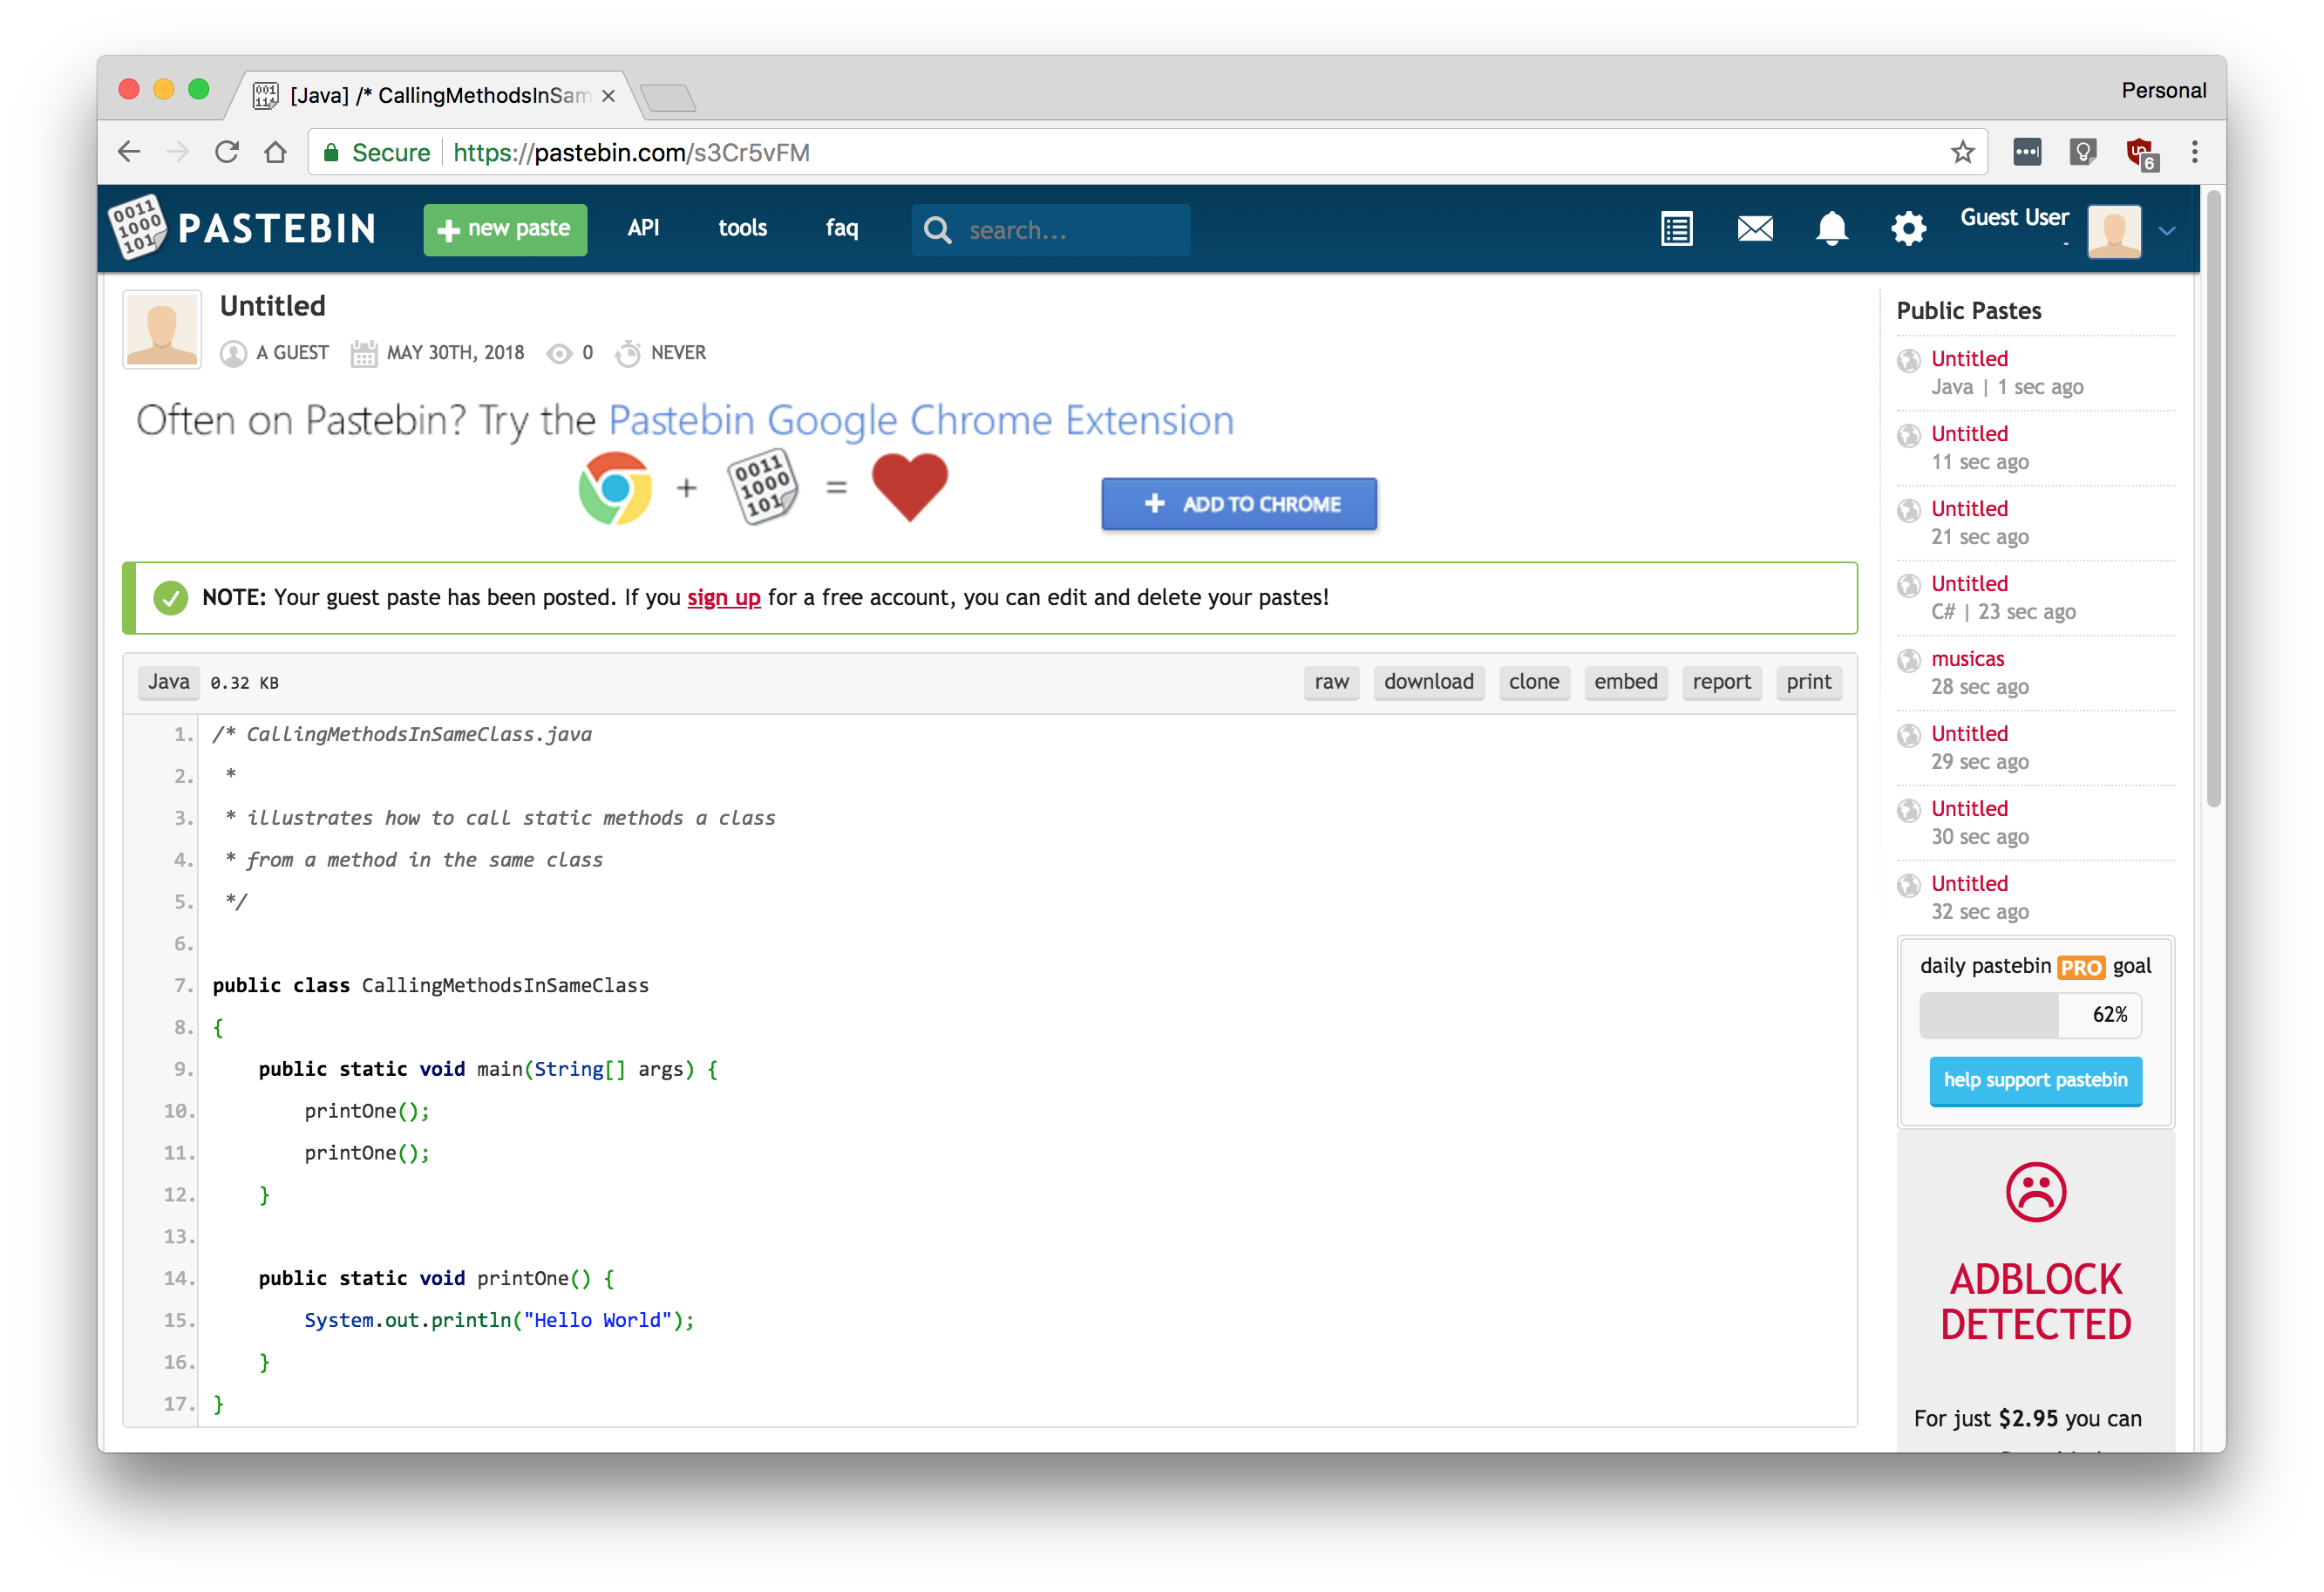
Task: Click the green new paste button
Action: click(x=505, y=229)
